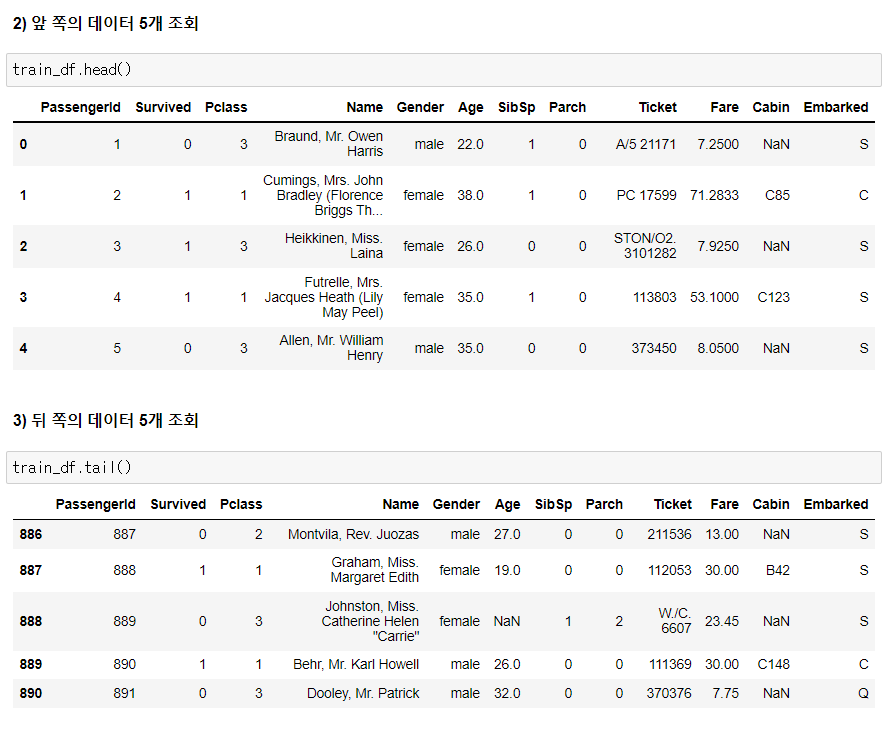Click the ticket value 'W./C. 6607'
Viewport: 893px width, 730px height.
[x=675, y=621]
